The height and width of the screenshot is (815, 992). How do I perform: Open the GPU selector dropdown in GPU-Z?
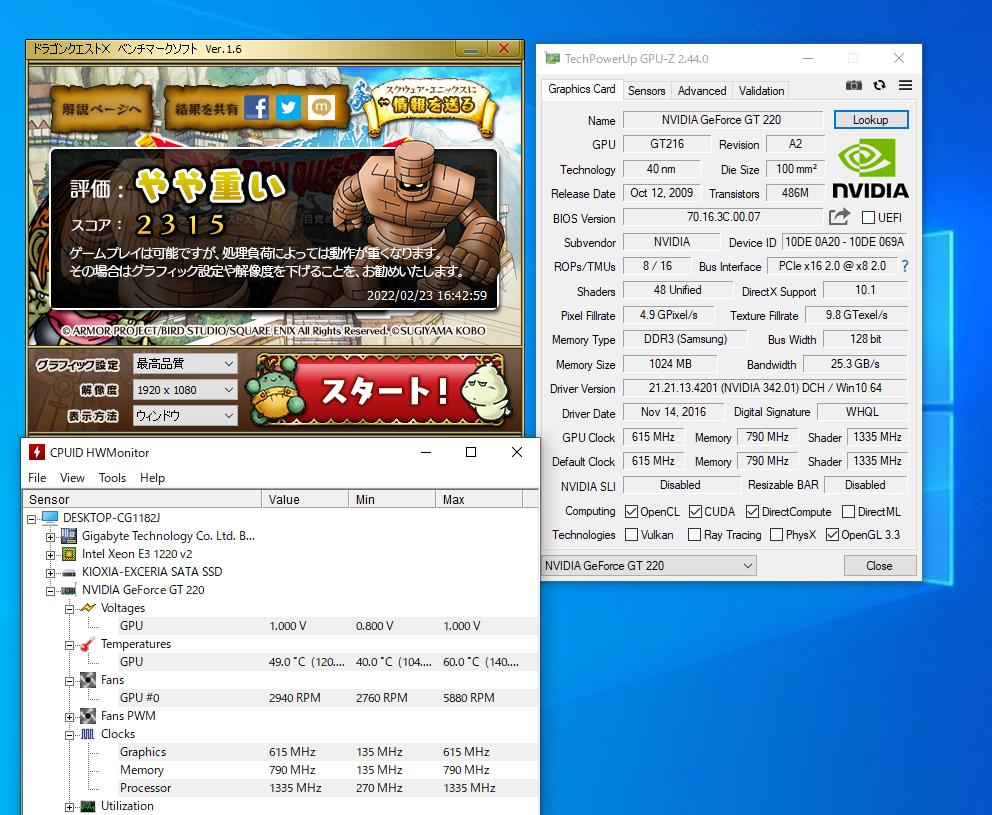point(648,566)
